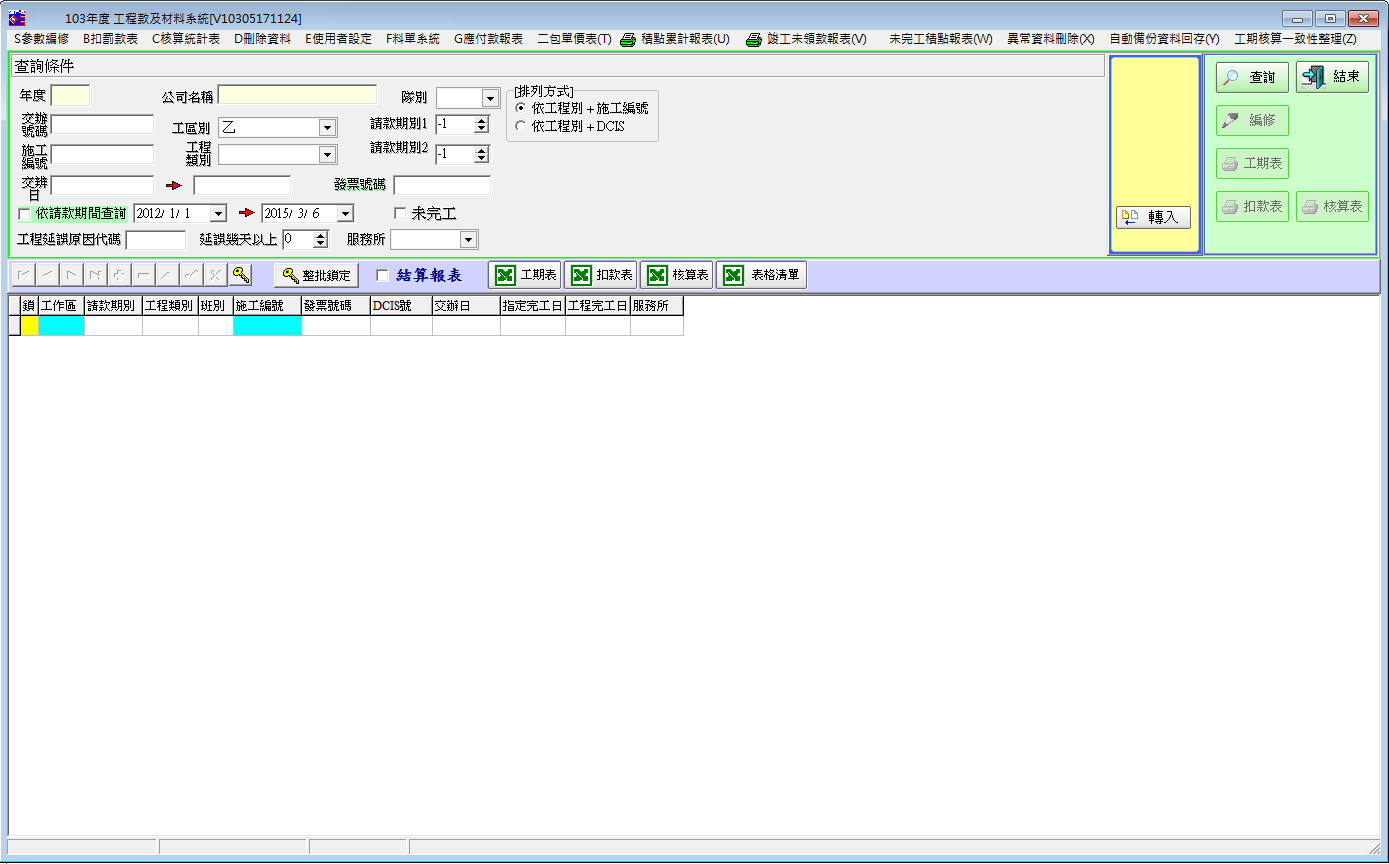This screenshot has height=864, width=1389.
Task: Click the 查詢 magnifier search button
Action: [x=1251, y=77]
